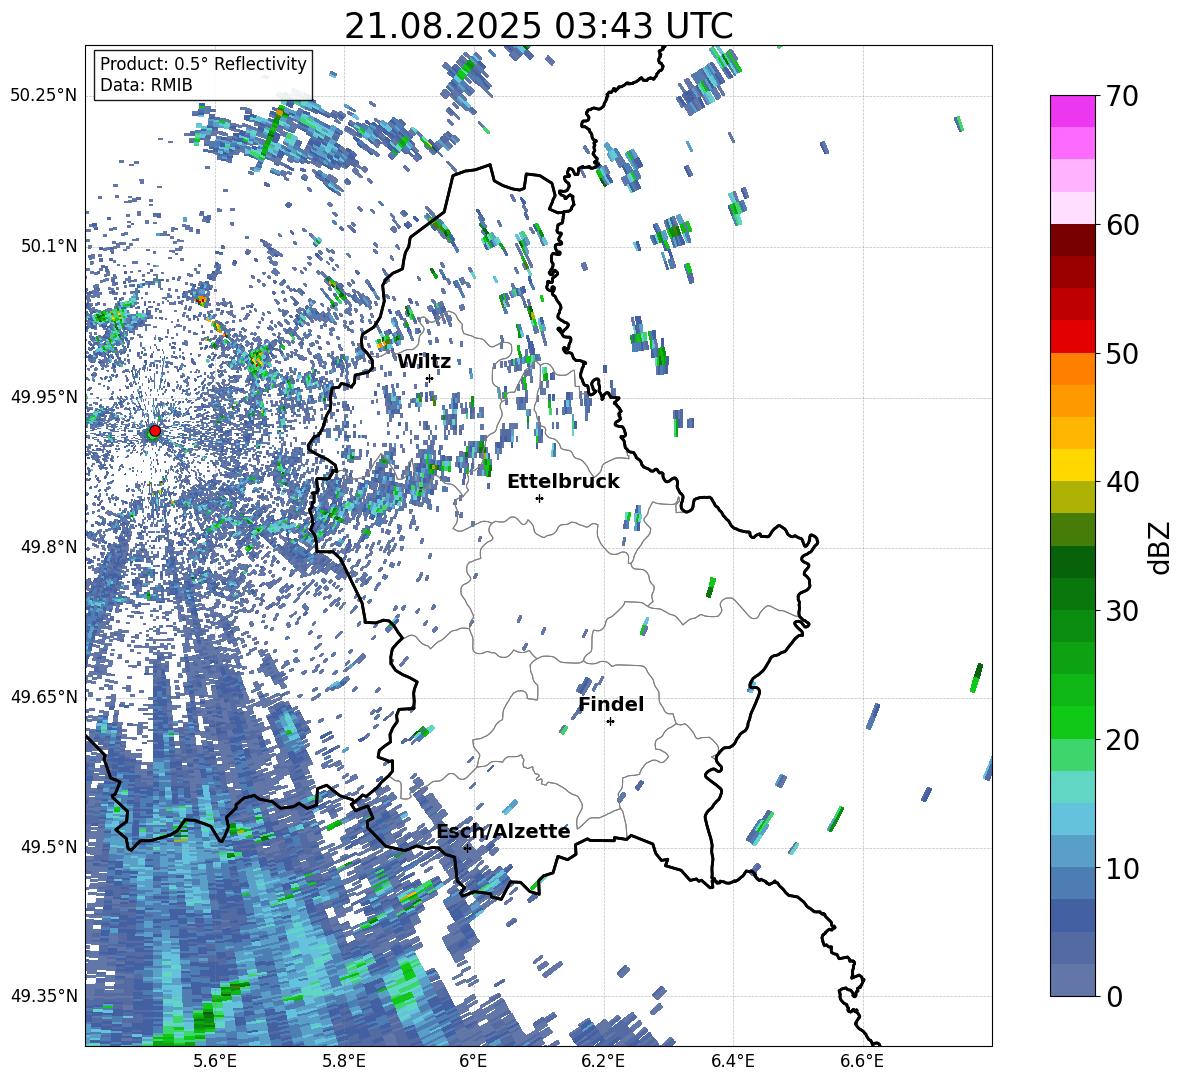This screenshot has width=1184, height=1081.
Task: Click the slate-blue bottom colorbar segment at 0
Action: 1072,979
